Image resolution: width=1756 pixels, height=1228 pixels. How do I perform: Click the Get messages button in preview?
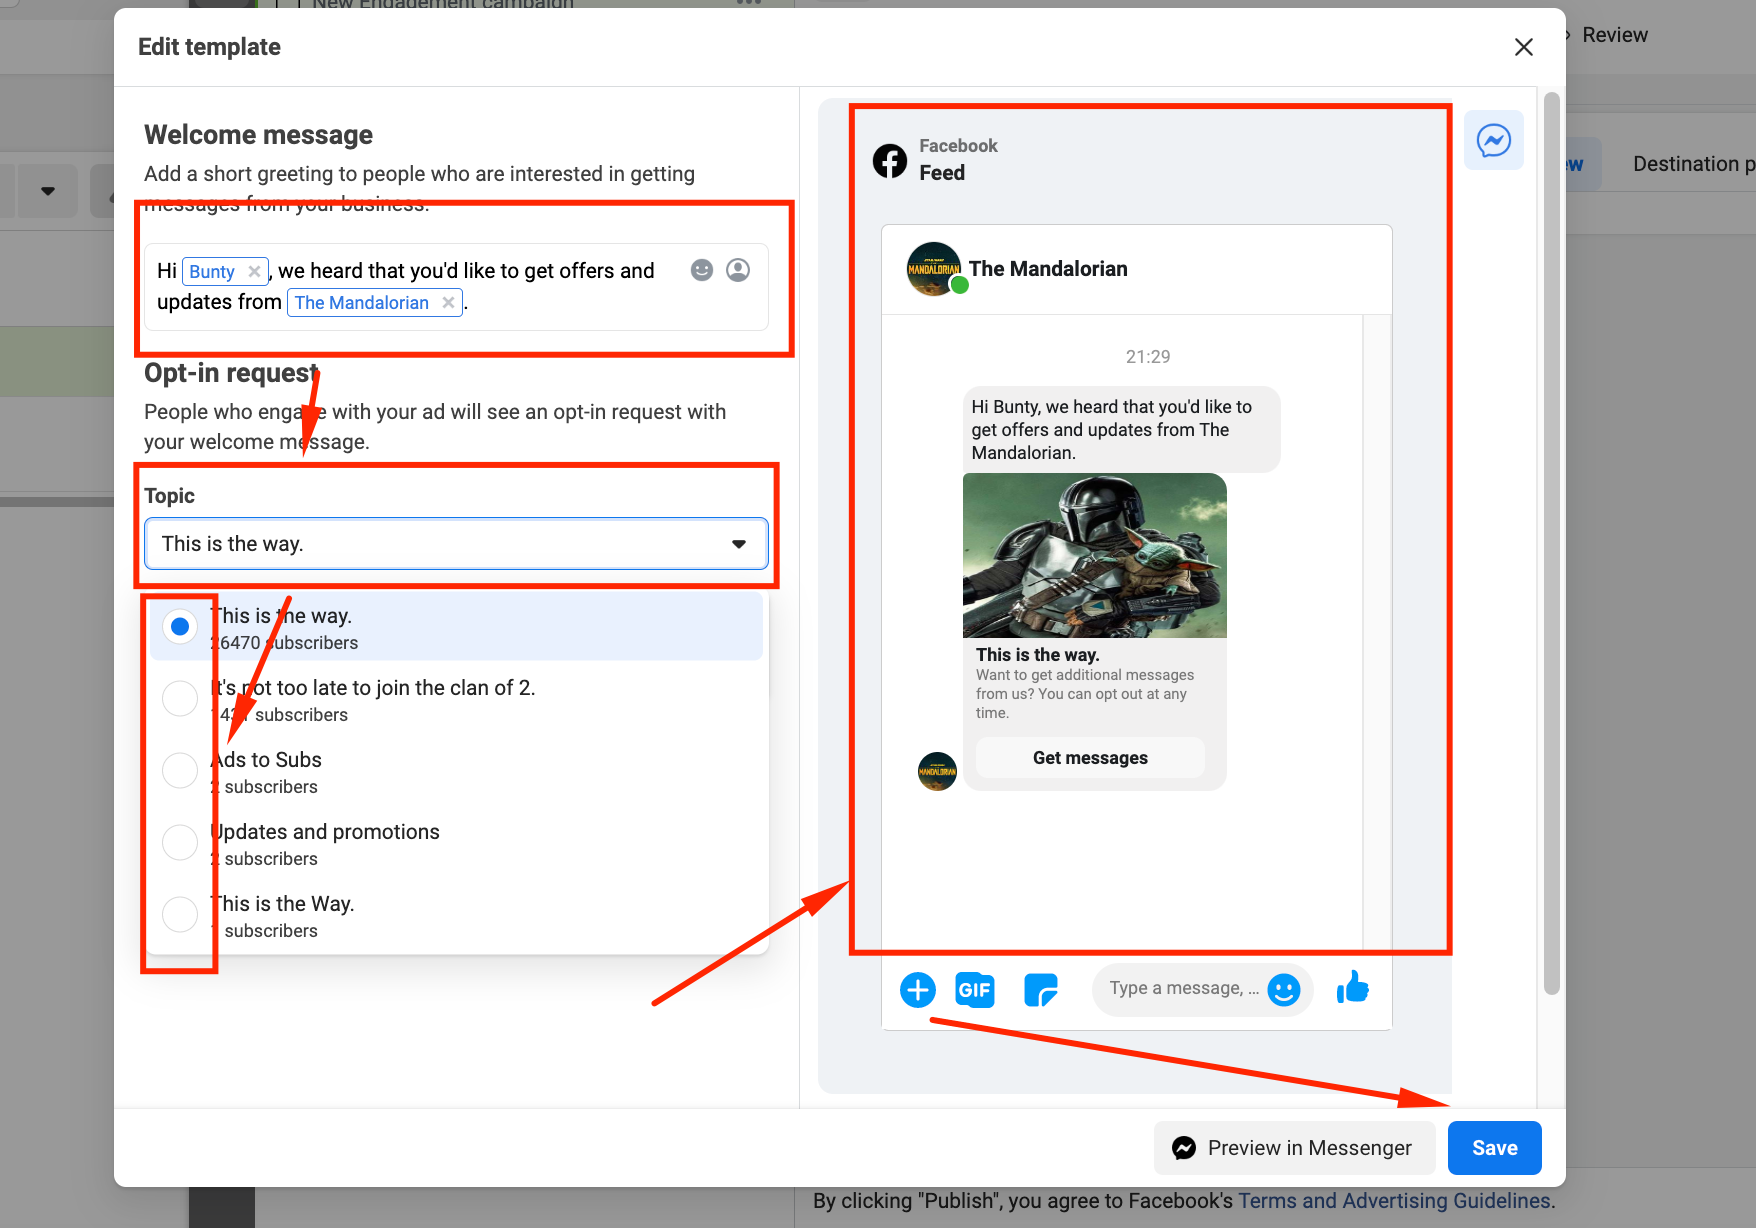coord(1090,758)
